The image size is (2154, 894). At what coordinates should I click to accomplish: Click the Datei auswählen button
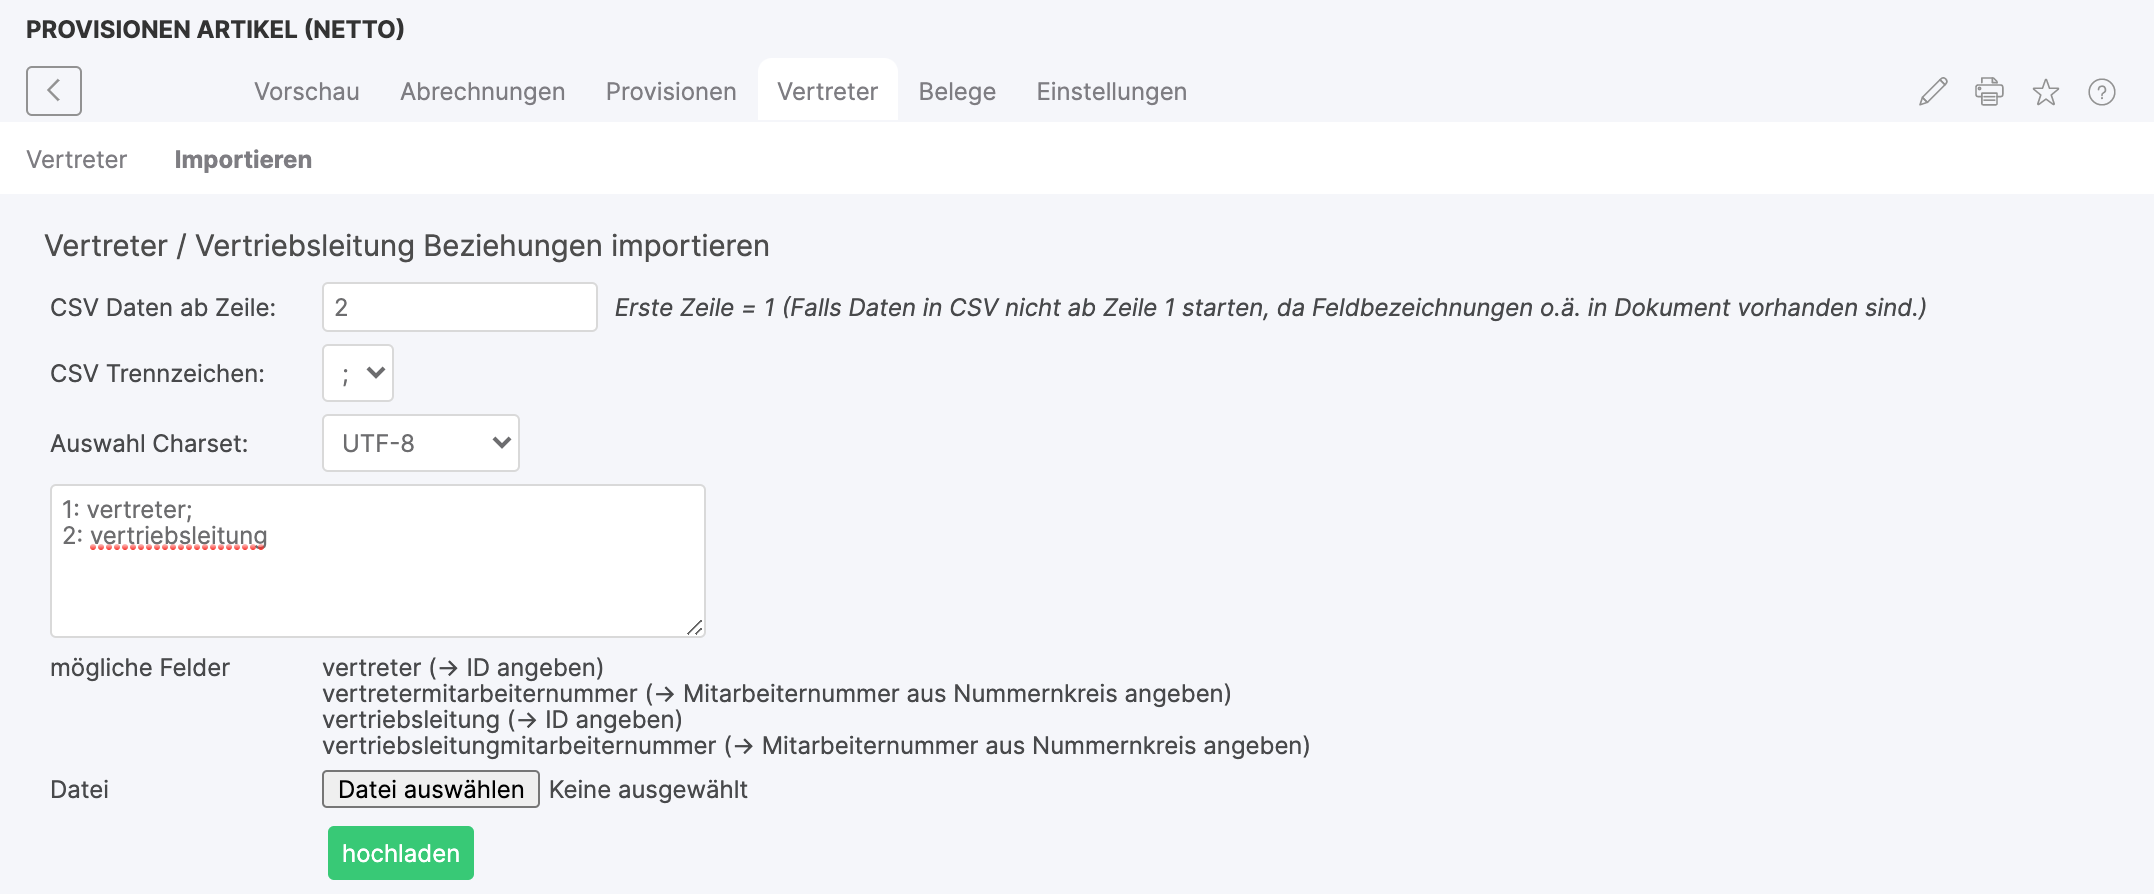431,789
